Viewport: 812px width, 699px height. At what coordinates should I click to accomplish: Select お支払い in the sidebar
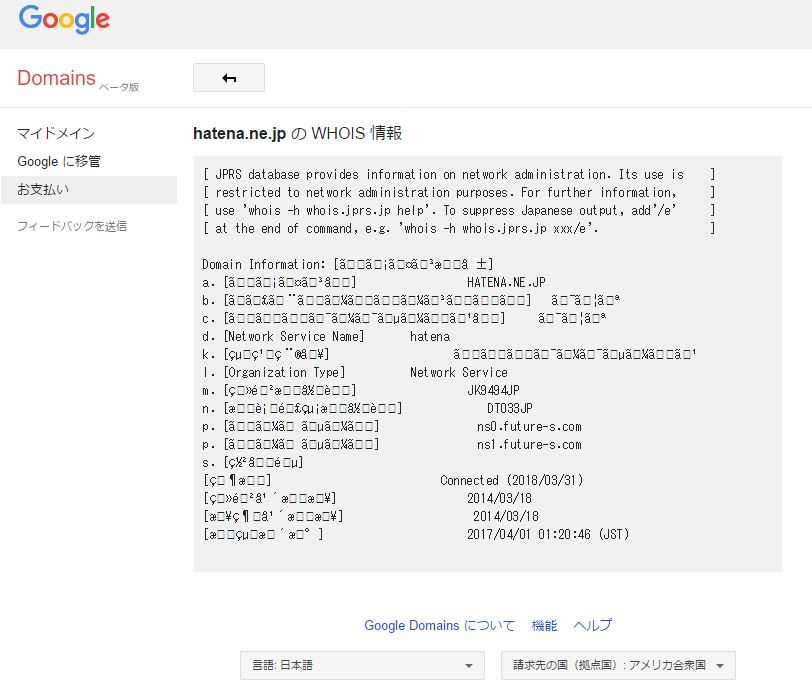tap(89, 190)
